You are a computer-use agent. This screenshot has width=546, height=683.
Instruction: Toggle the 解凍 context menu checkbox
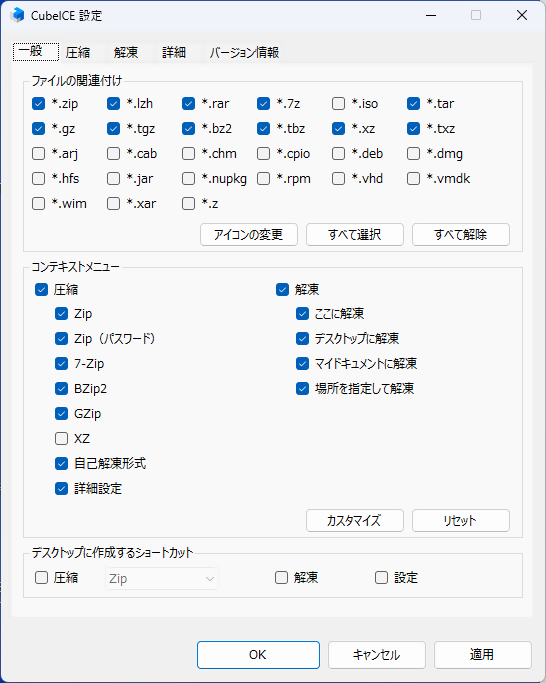tap(282, 290)
